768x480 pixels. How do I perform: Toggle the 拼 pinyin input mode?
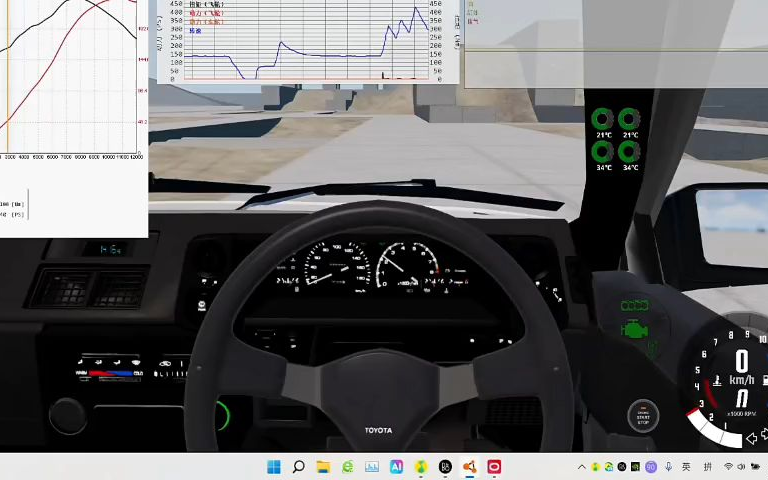[708, 467]
